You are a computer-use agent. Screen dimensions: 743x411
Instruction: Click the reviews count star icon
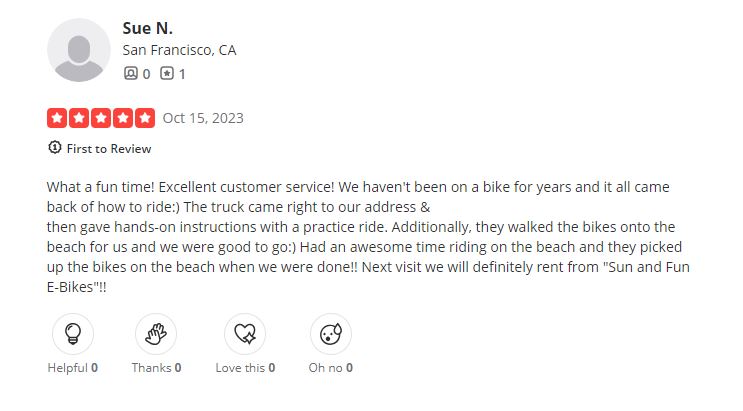[x=167, y=73]
